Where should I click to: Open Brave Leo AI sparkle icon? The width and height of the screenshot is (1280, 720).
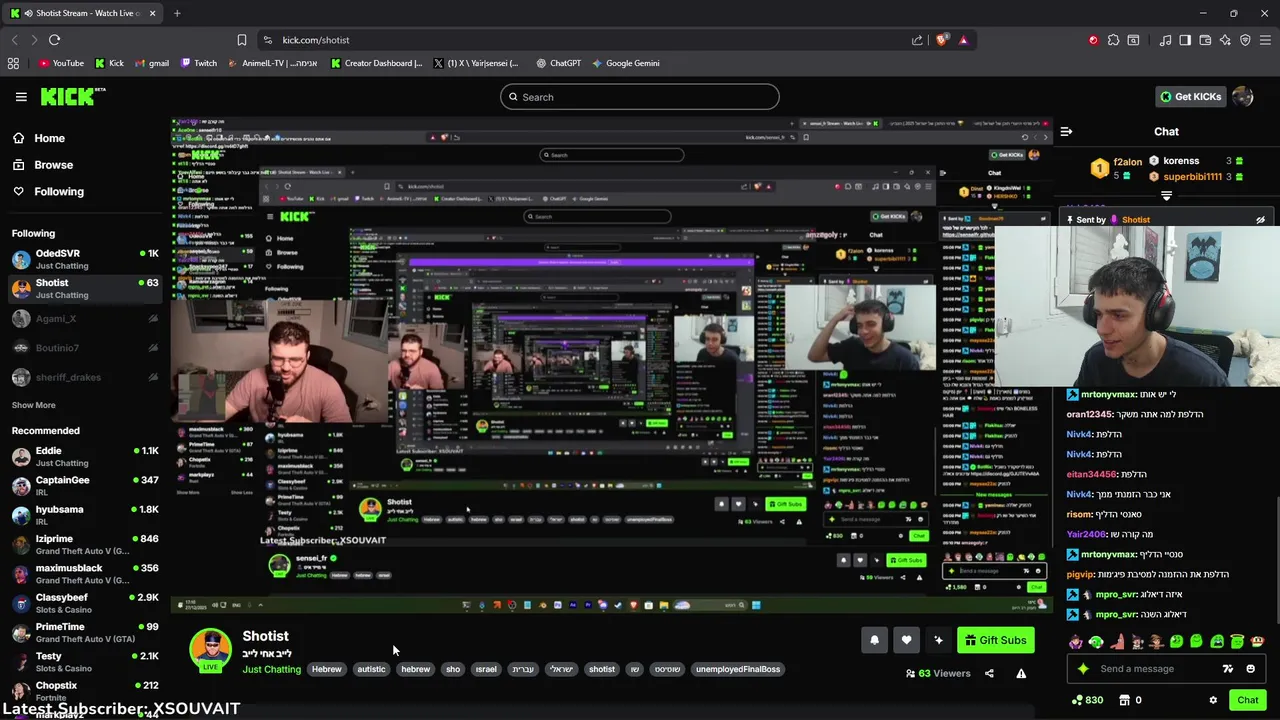coord(1225,40)
